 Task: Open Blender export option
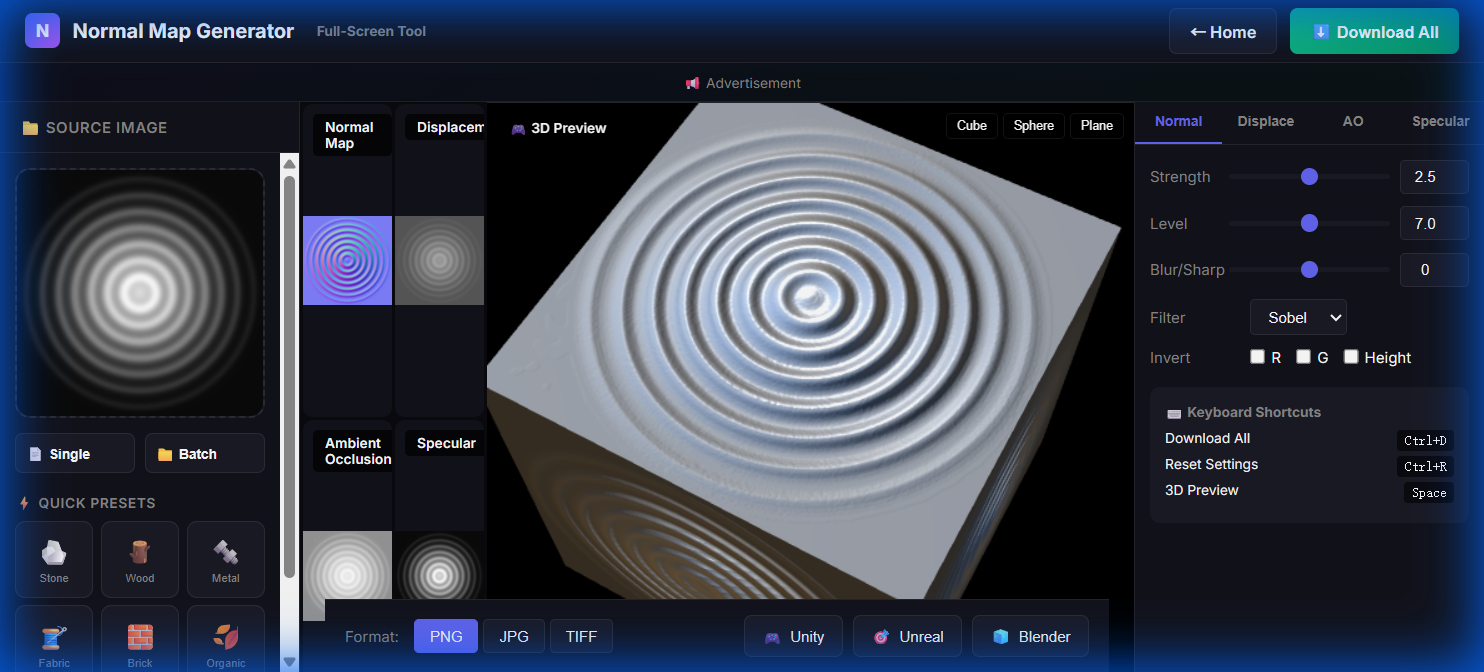[1030, 636]
